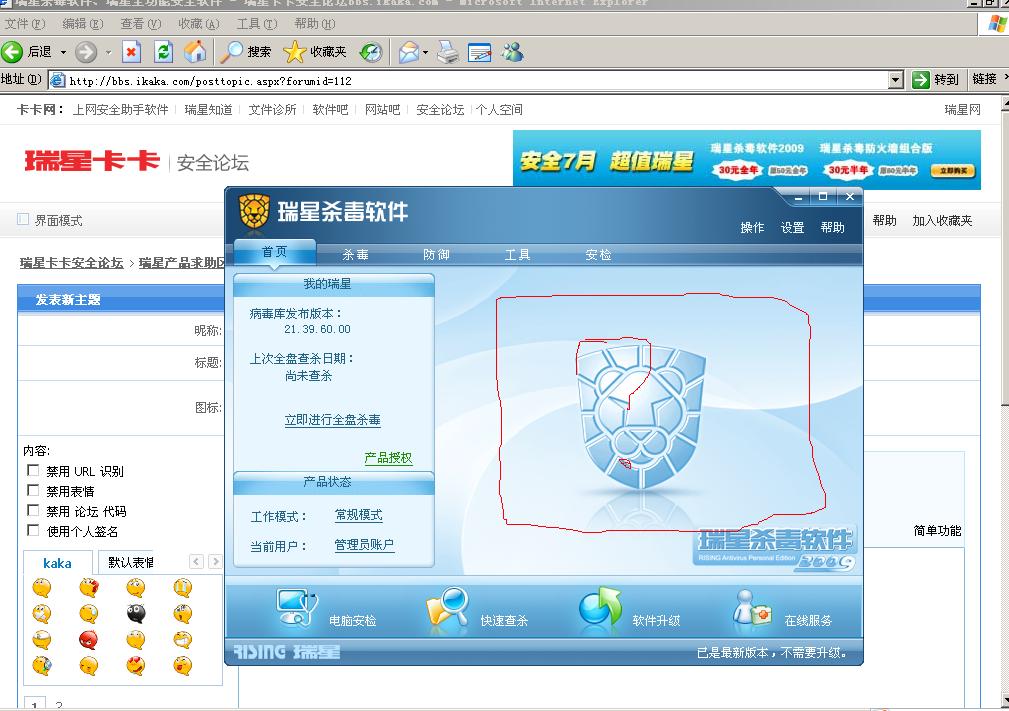Click 瑞星卡卡安全论坛 breadcrumb link

(71, 263)
